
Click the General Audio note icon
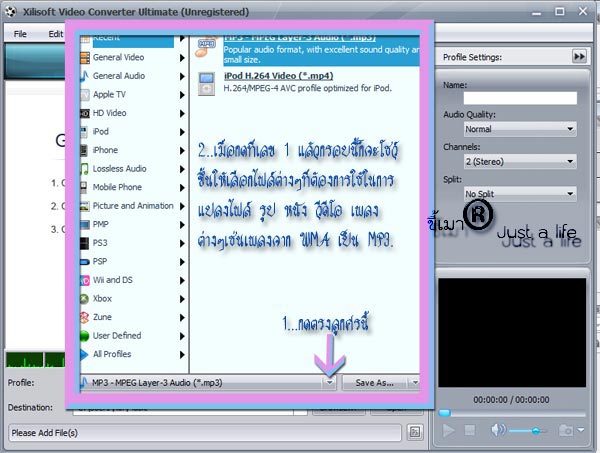point(85,76)
